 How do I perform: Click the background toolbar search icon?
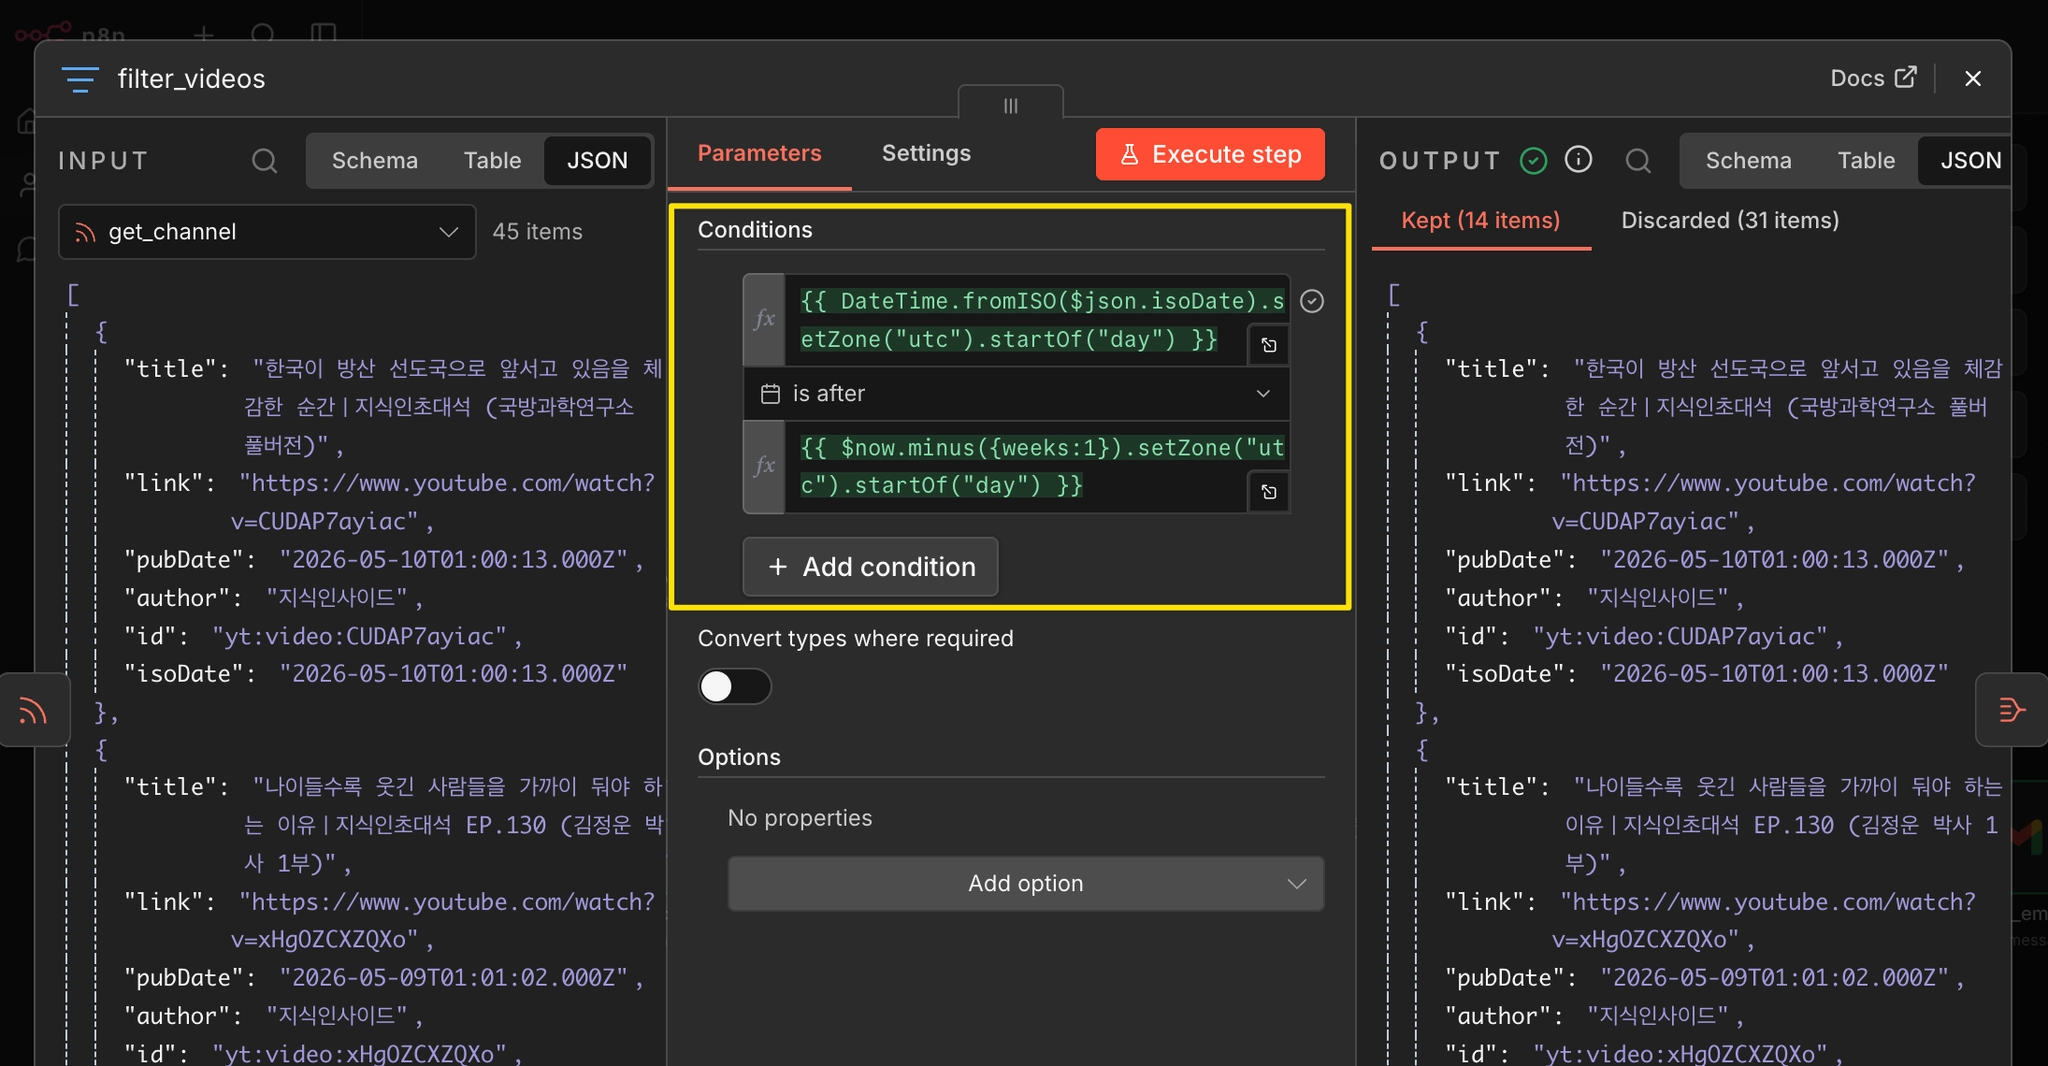coord(263,34)
